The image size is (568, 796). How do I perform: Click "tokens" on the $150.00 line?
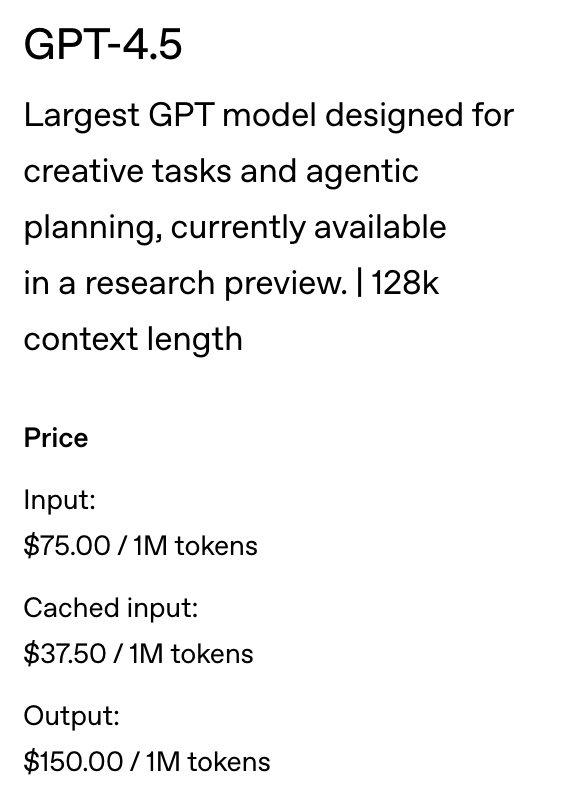229,762
